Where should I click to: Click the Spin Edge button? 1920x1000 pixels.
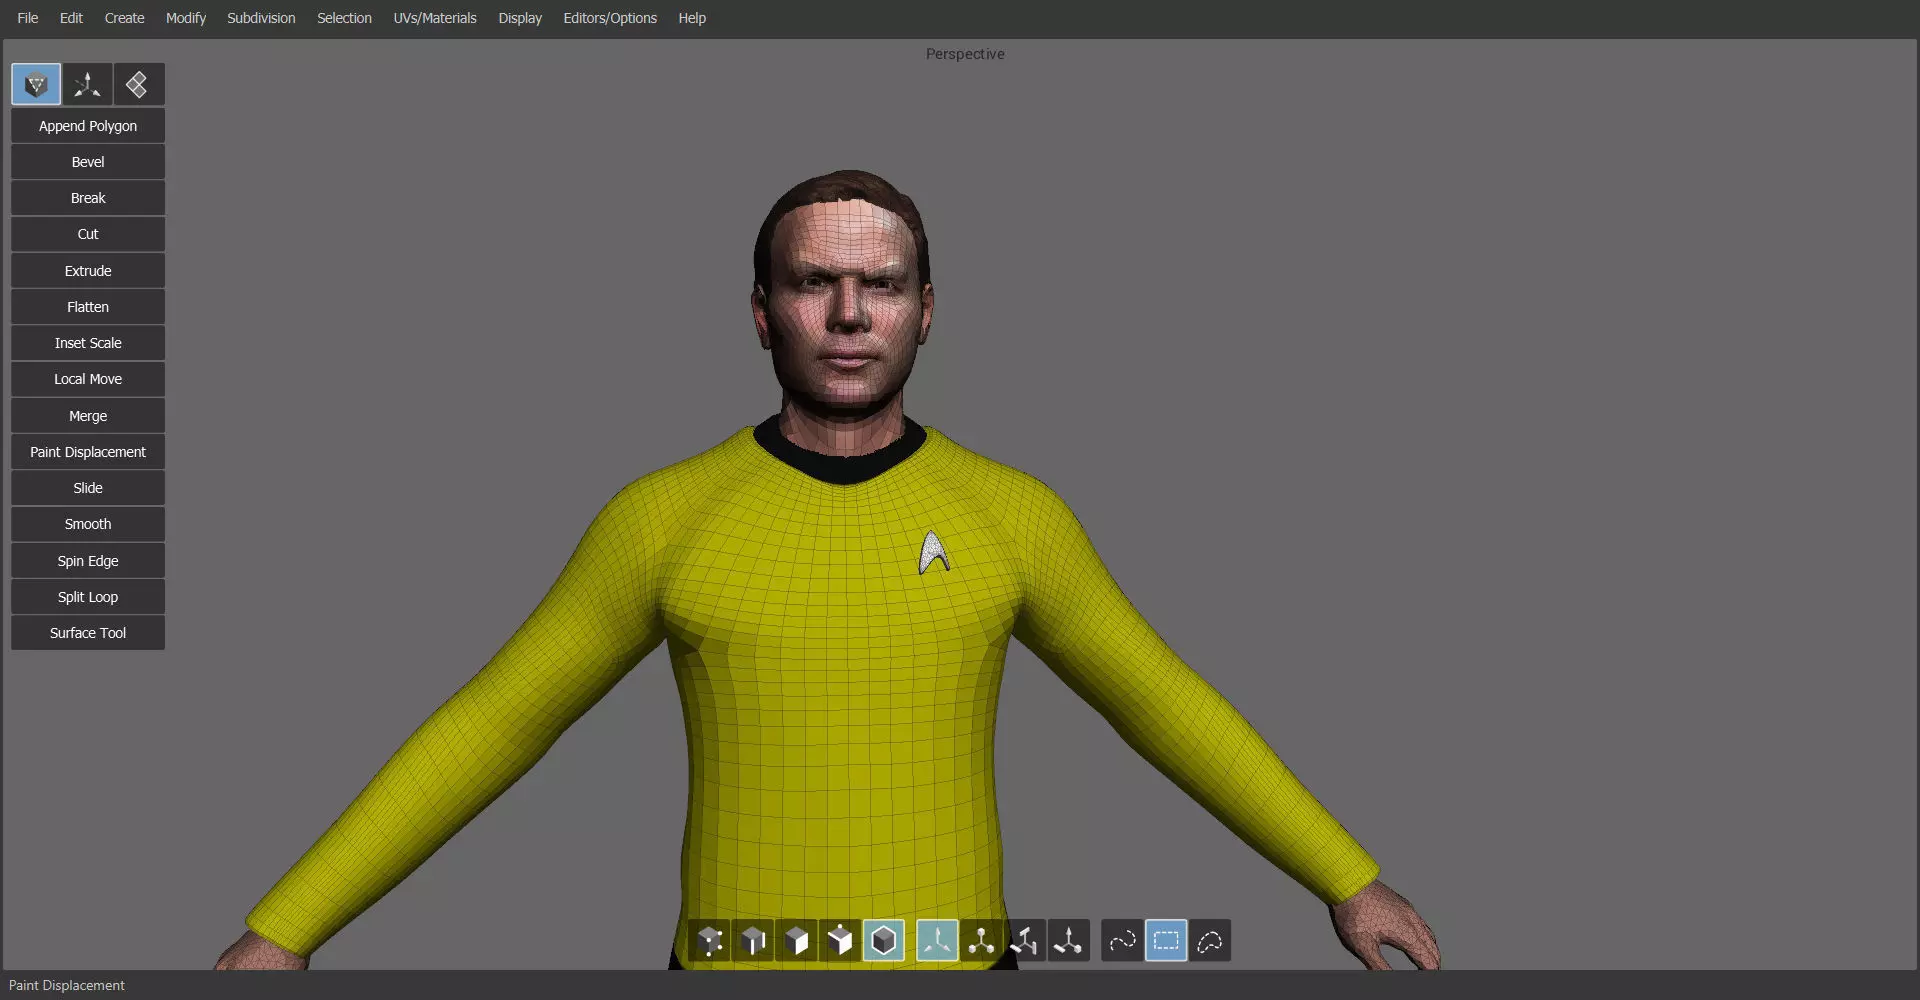click(x=88, y=561)
